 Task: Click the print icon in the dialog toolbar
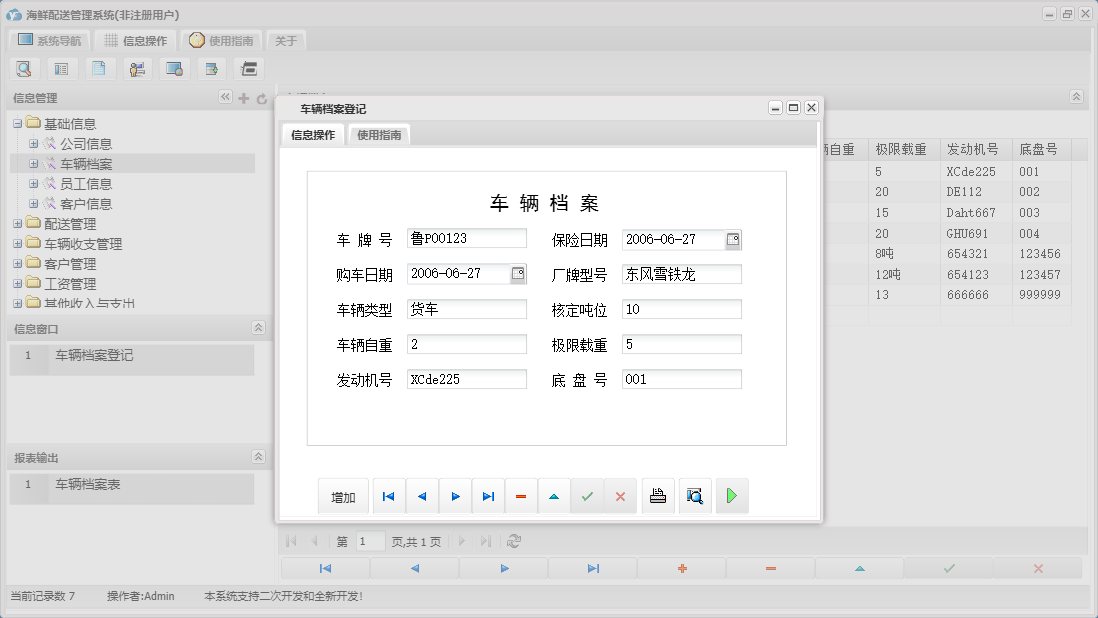[657, 495]
